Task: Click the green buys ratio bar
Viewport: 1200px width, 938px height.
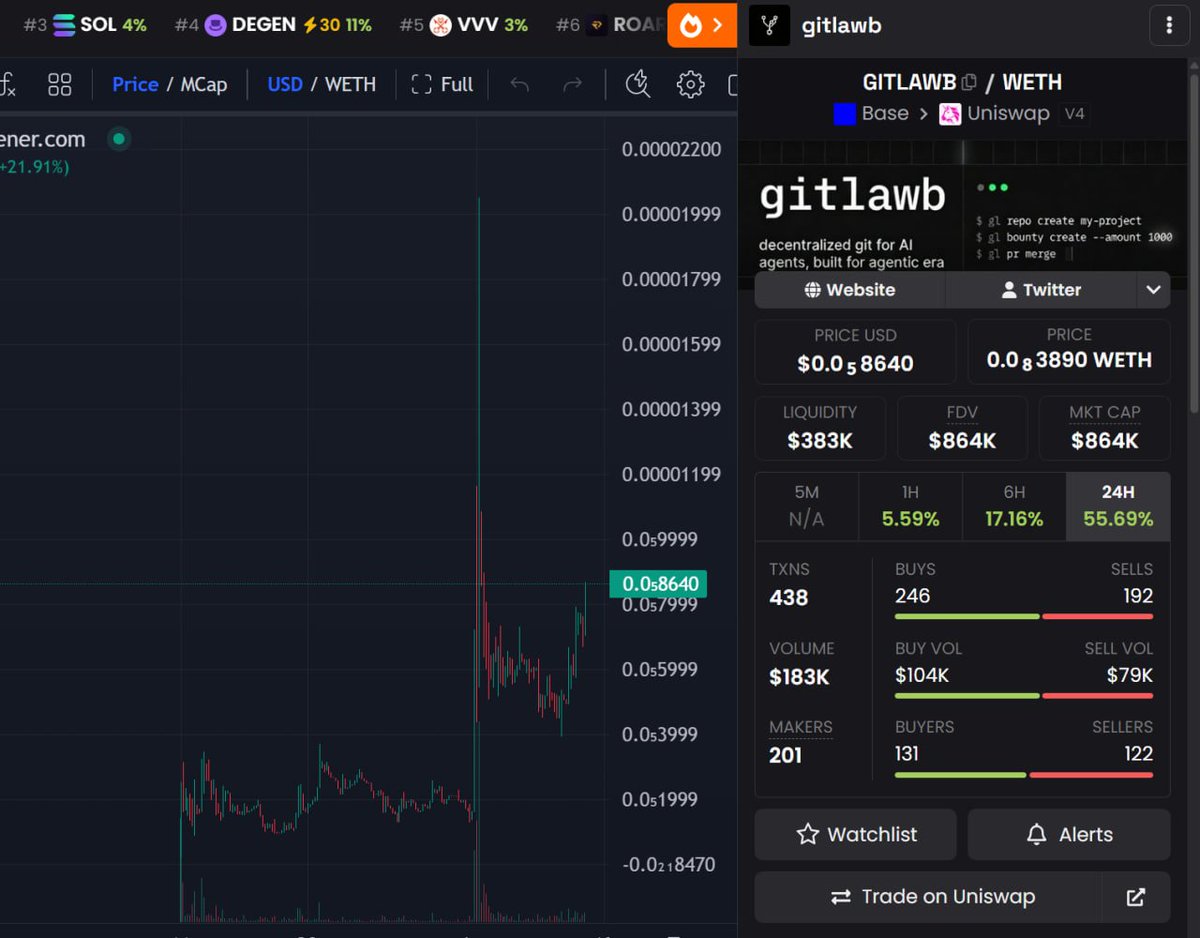Action: click(x=967, y=617)
